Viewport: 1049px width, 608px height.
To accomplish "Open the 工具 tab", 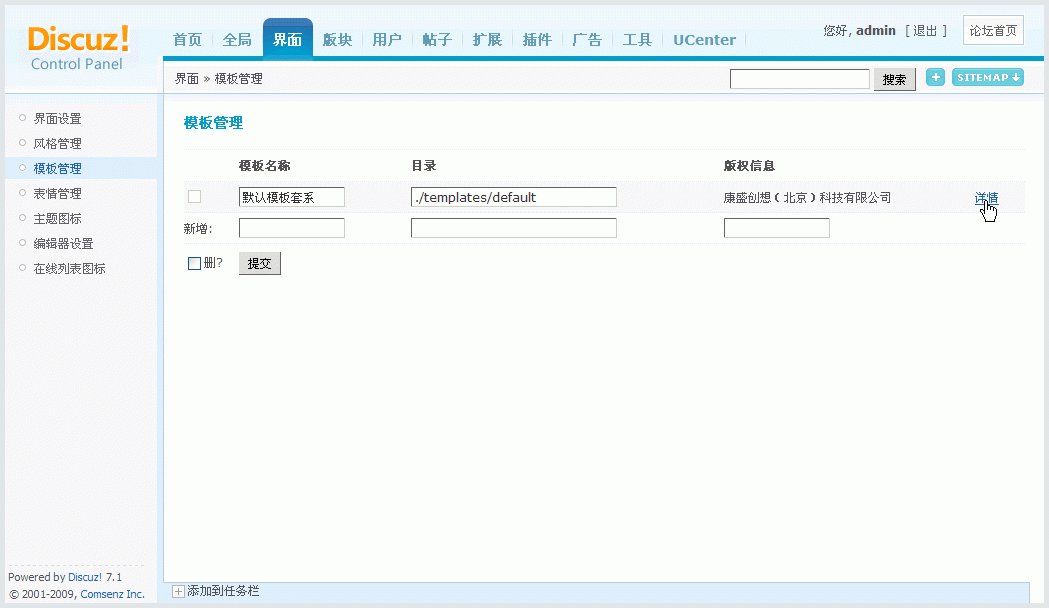I will click(637, 40).
